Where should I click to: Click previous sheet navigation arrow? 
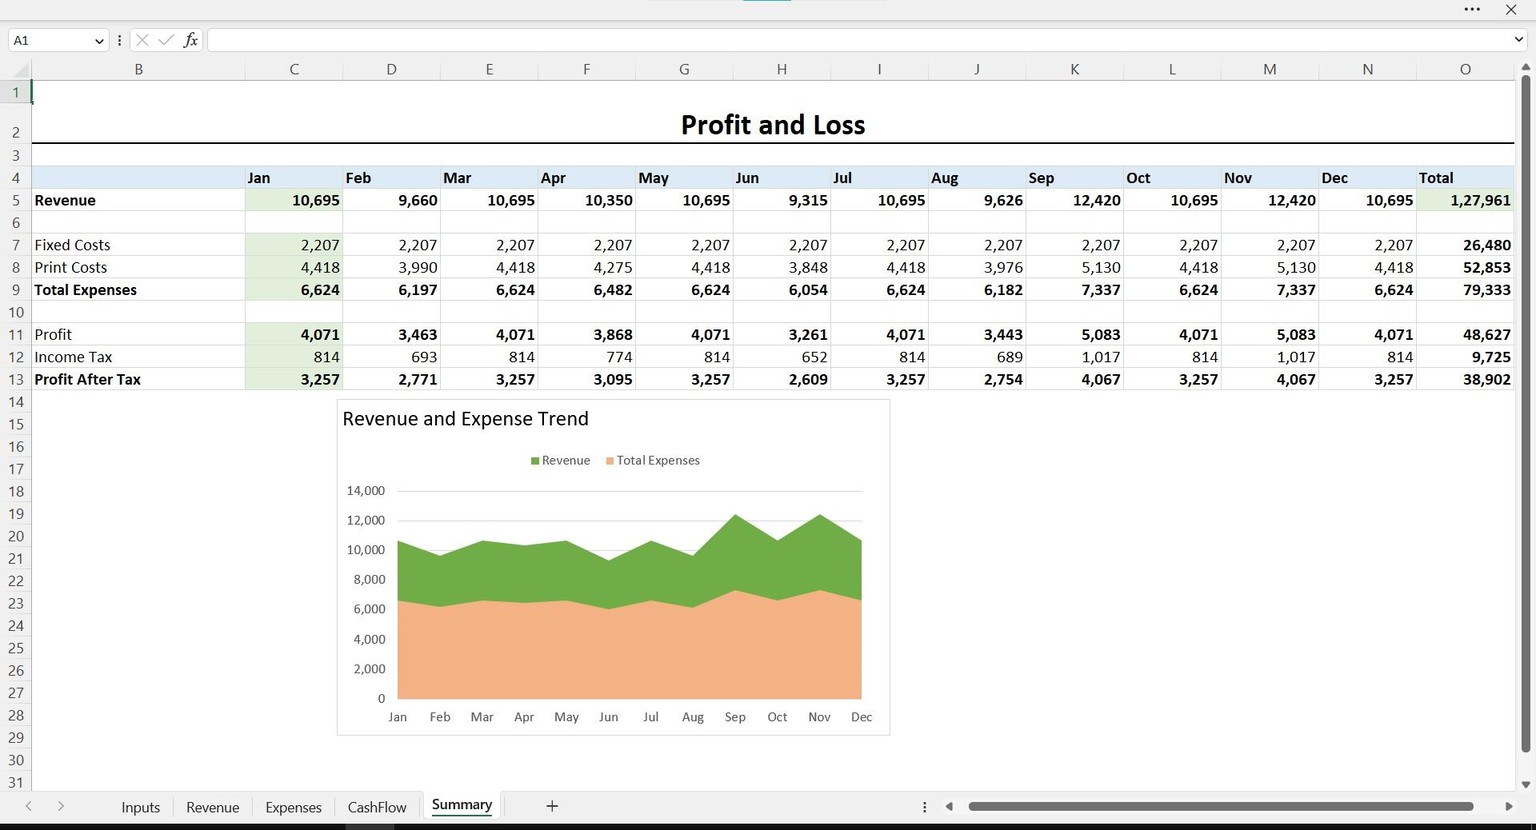28,806
